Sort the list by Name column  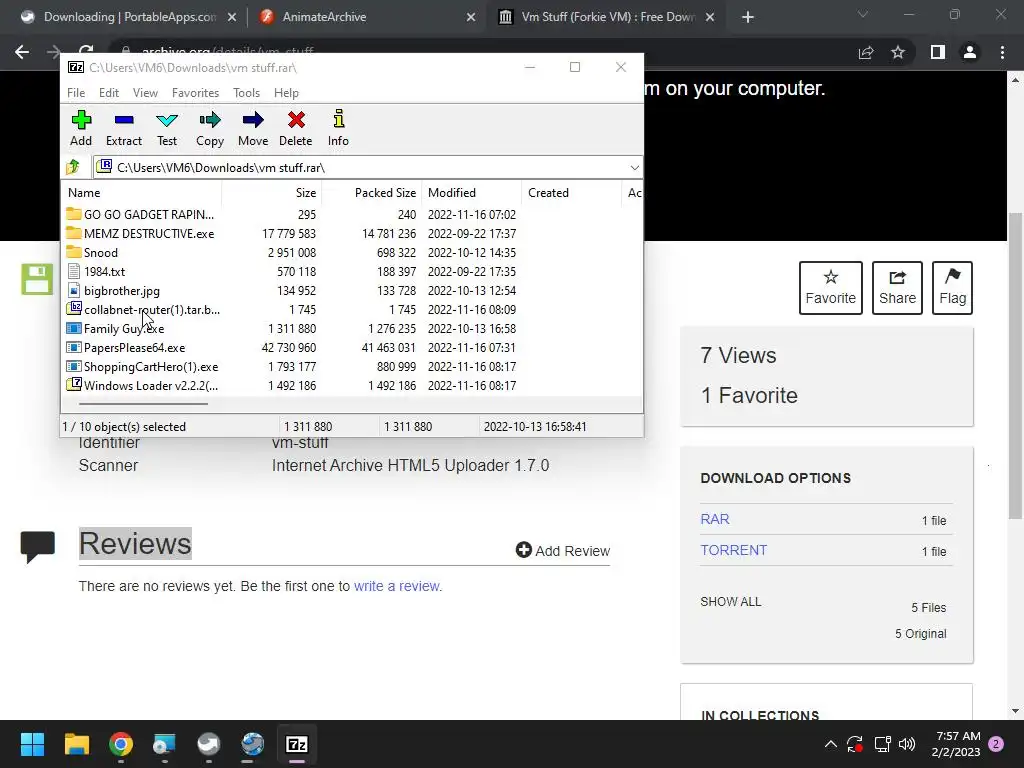point(142,193)
